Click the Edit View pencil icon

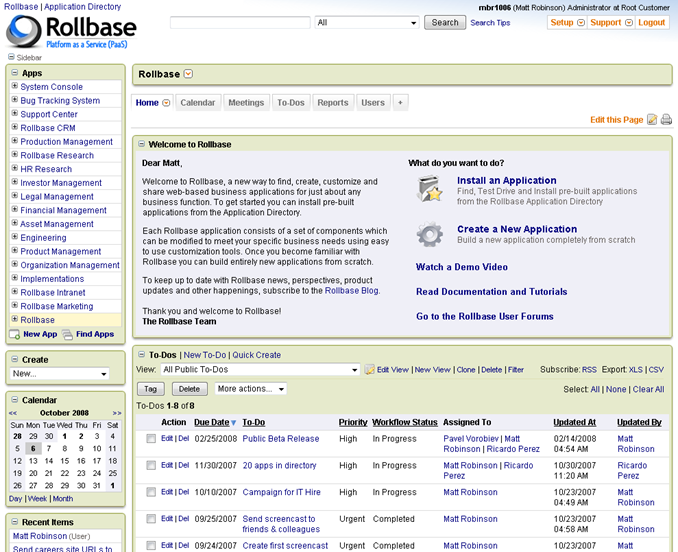[x=369, y=370]
